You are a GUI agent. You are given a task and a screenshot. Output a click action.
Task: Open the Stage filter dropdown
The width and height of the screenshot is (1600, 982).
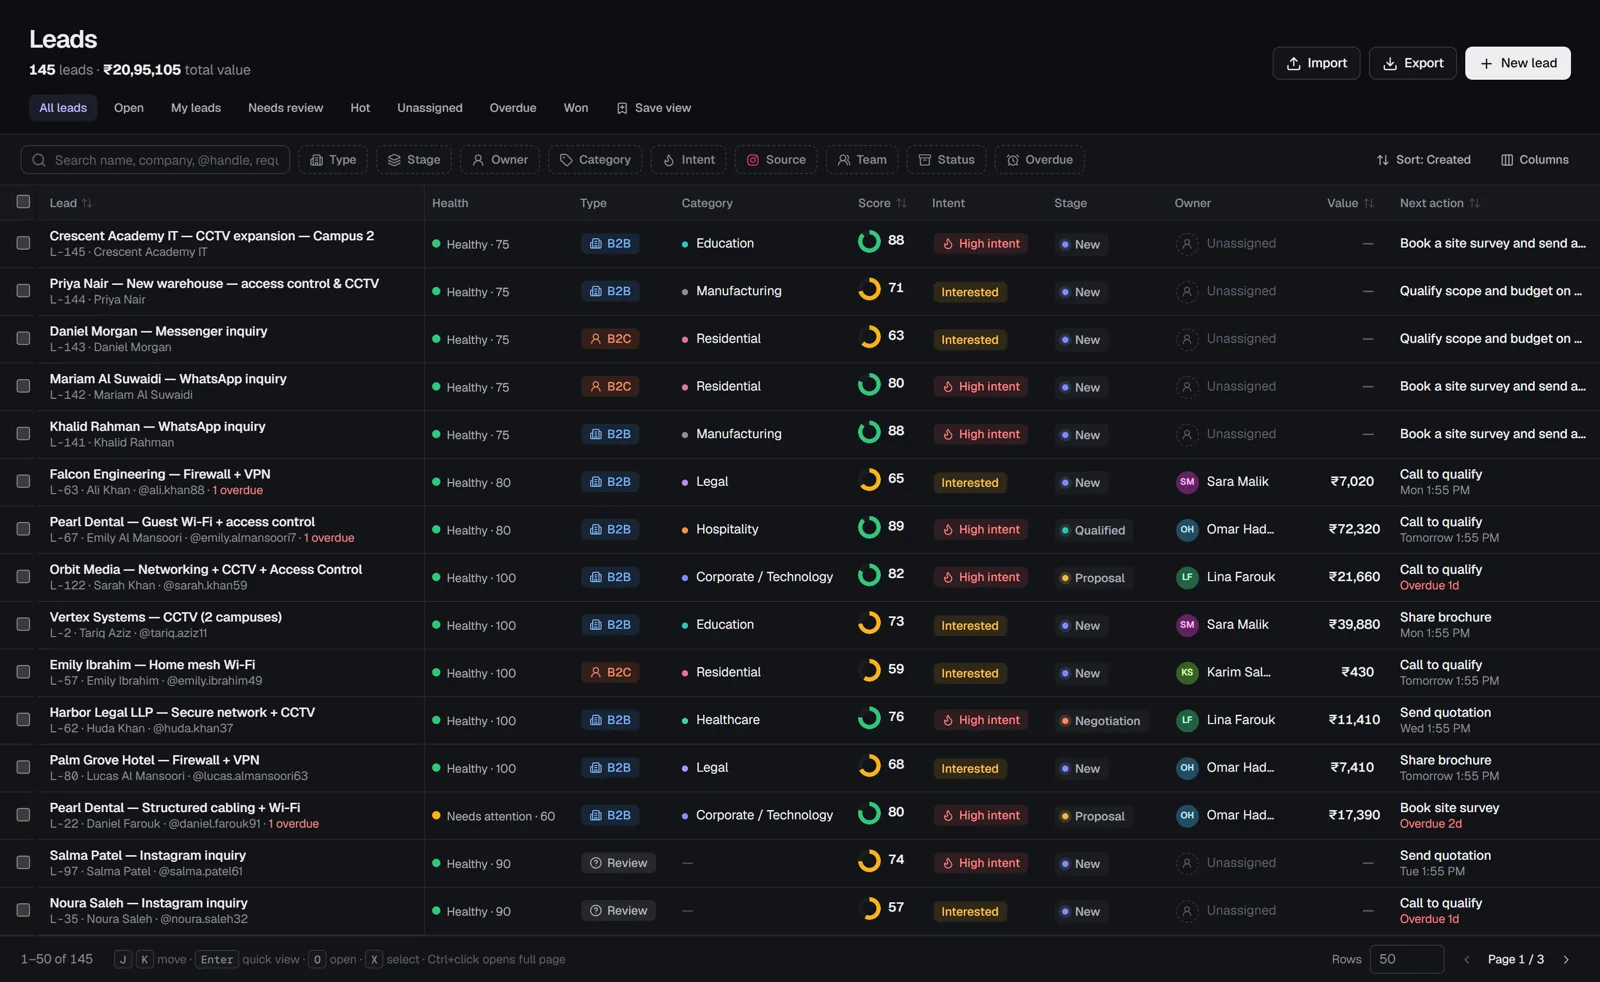click(413, 160)
